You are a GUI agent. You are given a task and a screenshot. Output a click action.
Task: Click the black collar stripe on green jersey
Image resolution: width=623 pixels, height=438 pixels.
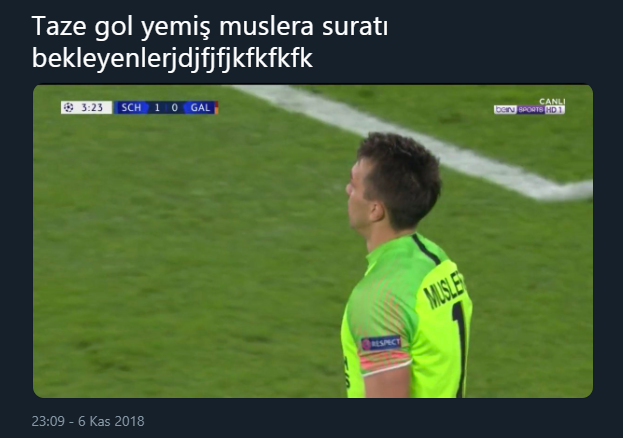pyautogui.click(x=426, y=249)
